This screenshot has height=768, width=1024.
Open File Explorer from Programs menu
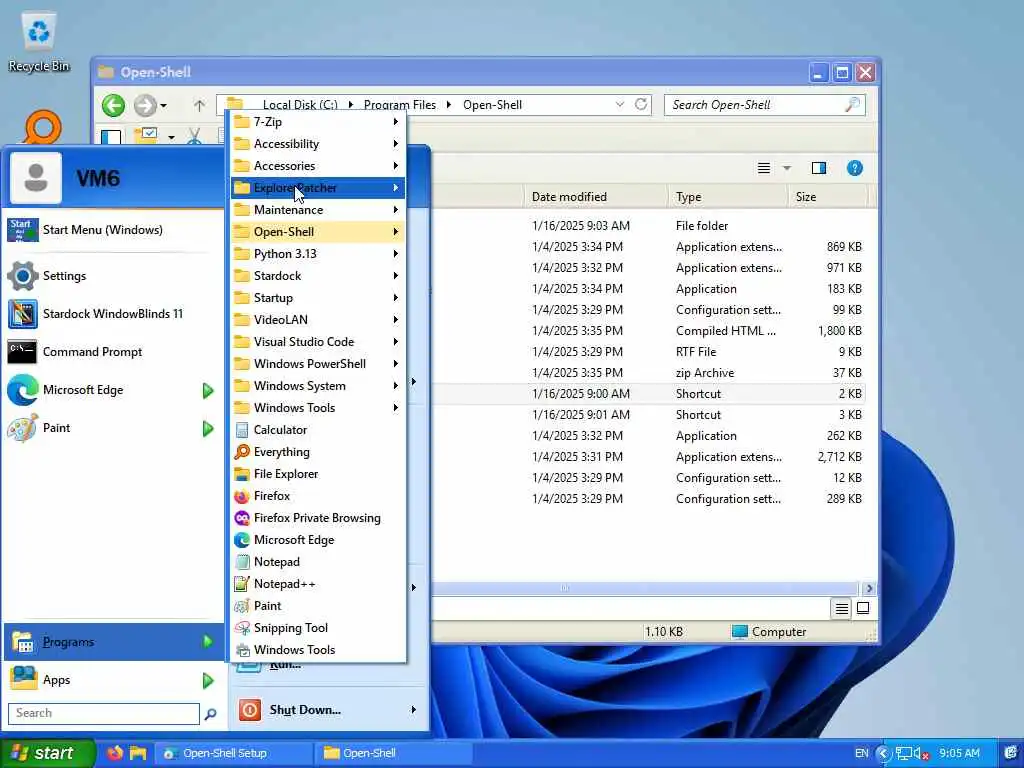pyautogui.click(x=318, y=474)
